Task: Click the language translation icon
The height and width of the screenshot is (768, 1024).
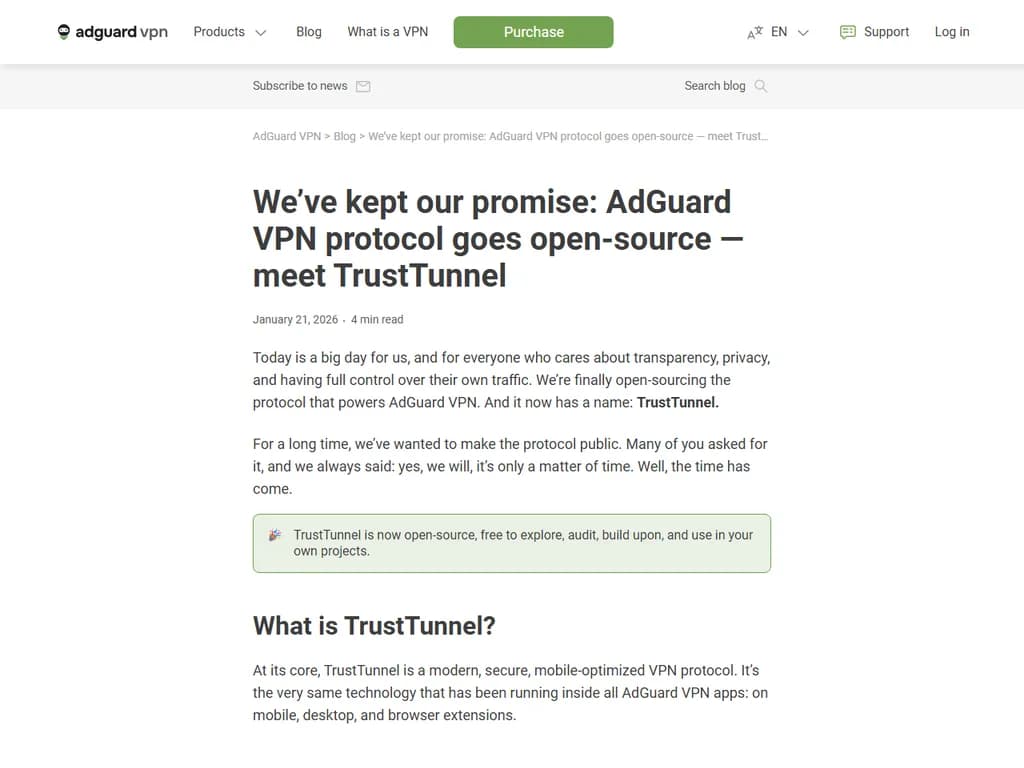Action: tap(755, 31)
